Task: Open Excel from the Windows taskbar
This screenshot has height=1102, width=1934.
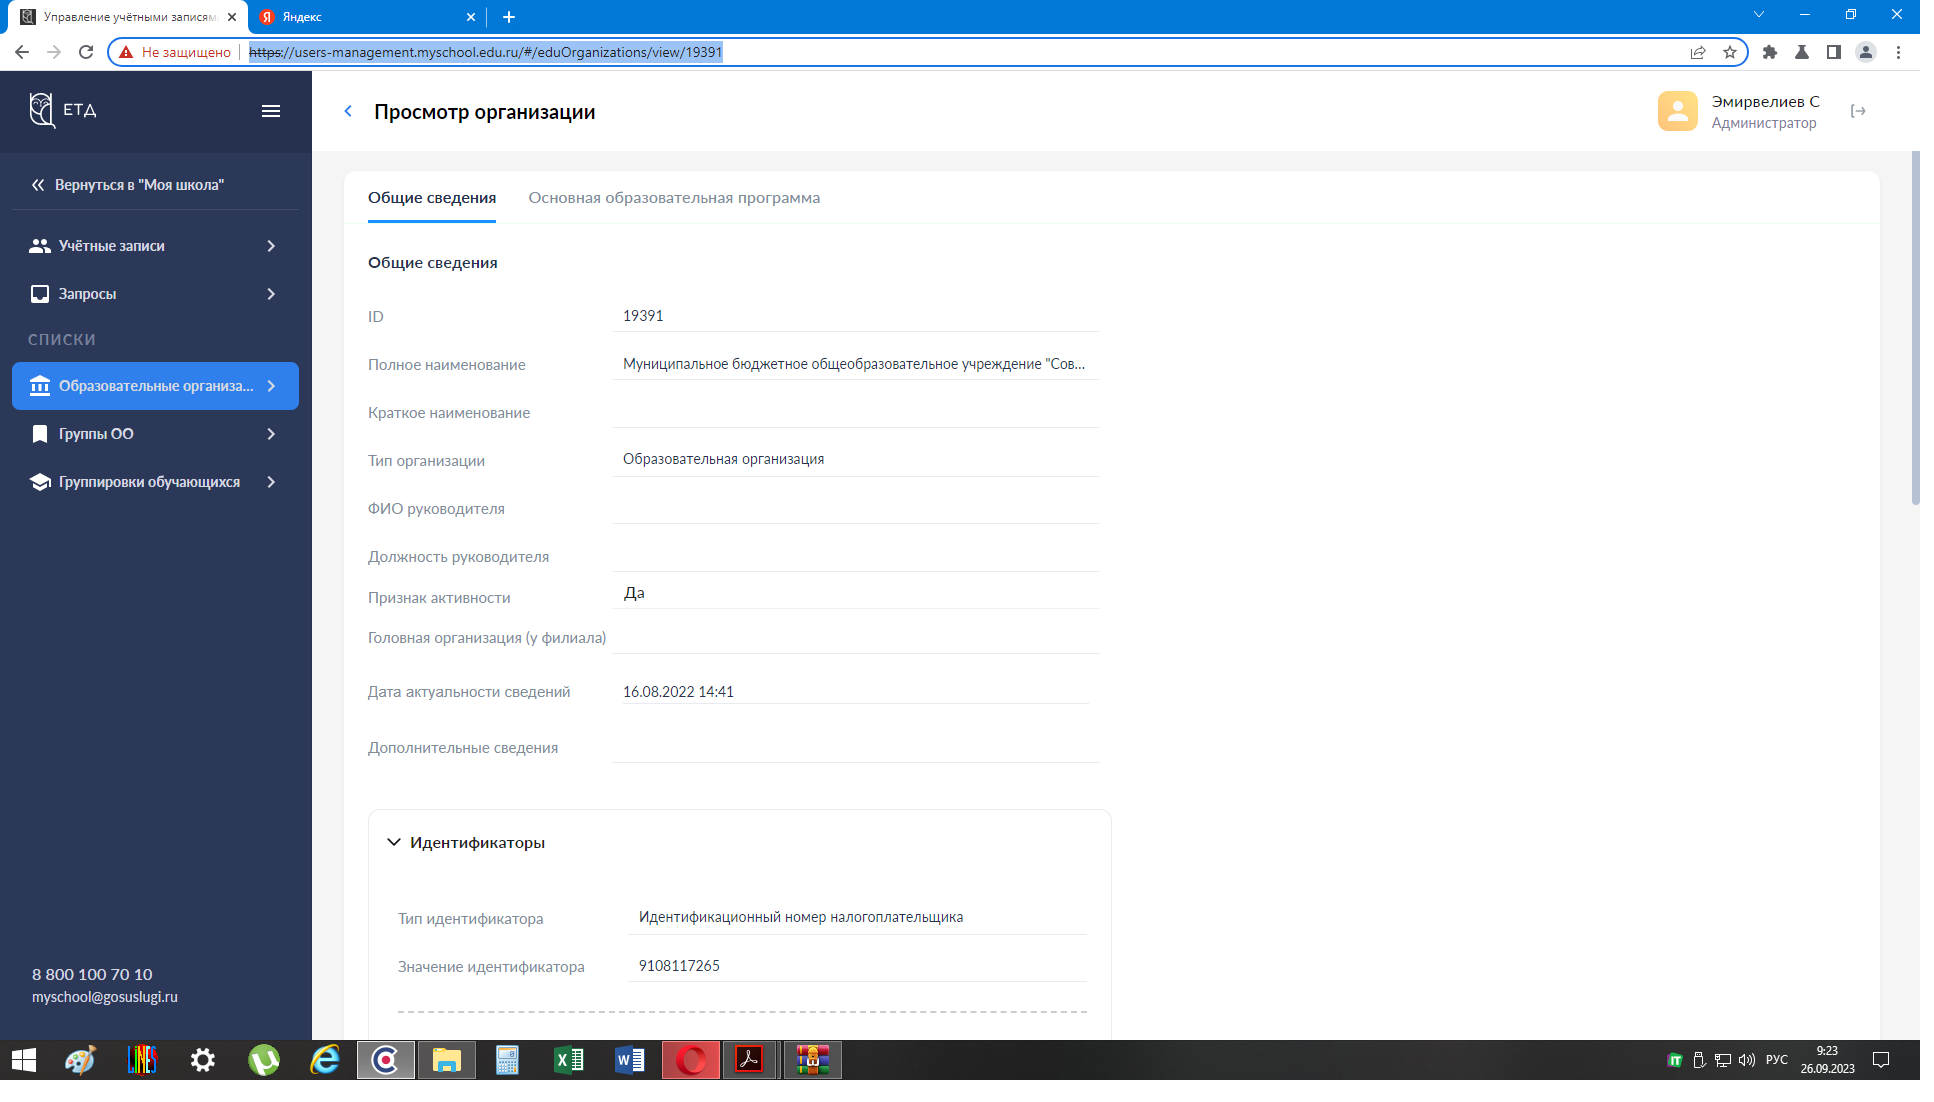Action: click(x=568, y=1060)
